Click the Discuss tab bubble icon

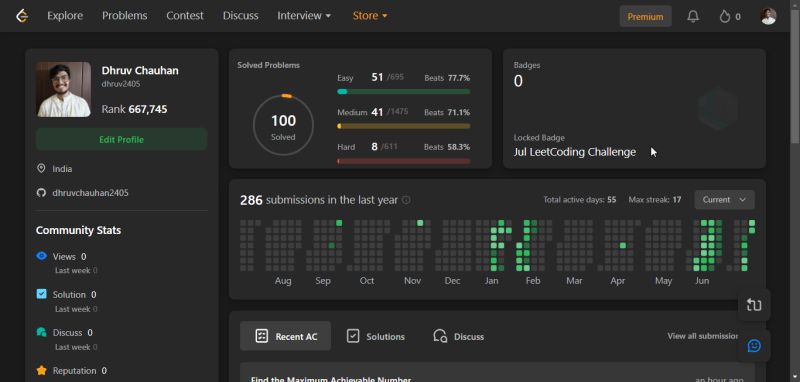pos(440,336)
